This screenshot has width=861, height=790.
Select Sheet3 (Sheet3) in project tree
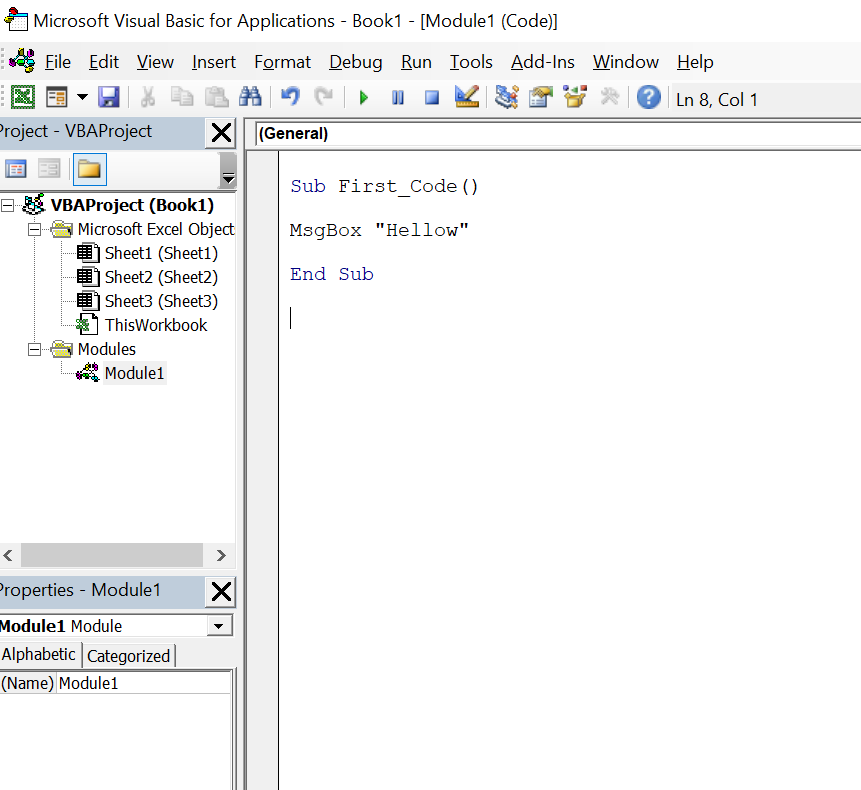pyautogui.click(x=161, y=301)
